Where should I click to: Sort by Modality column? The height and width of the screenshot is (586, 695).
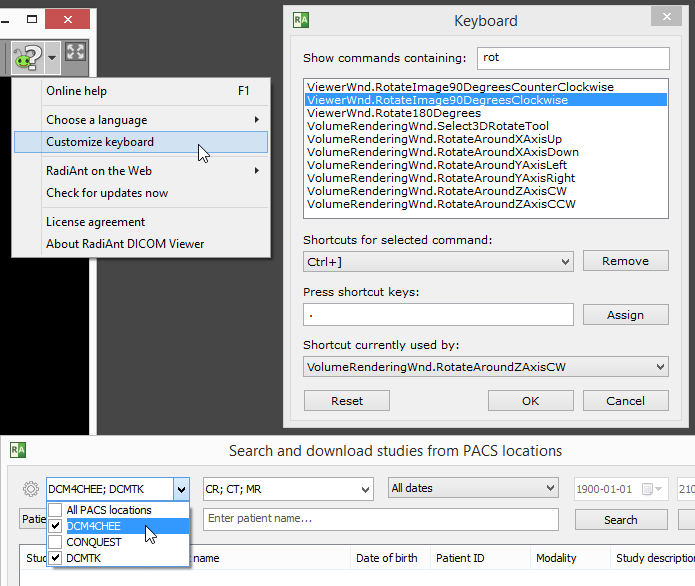point(570,558)
